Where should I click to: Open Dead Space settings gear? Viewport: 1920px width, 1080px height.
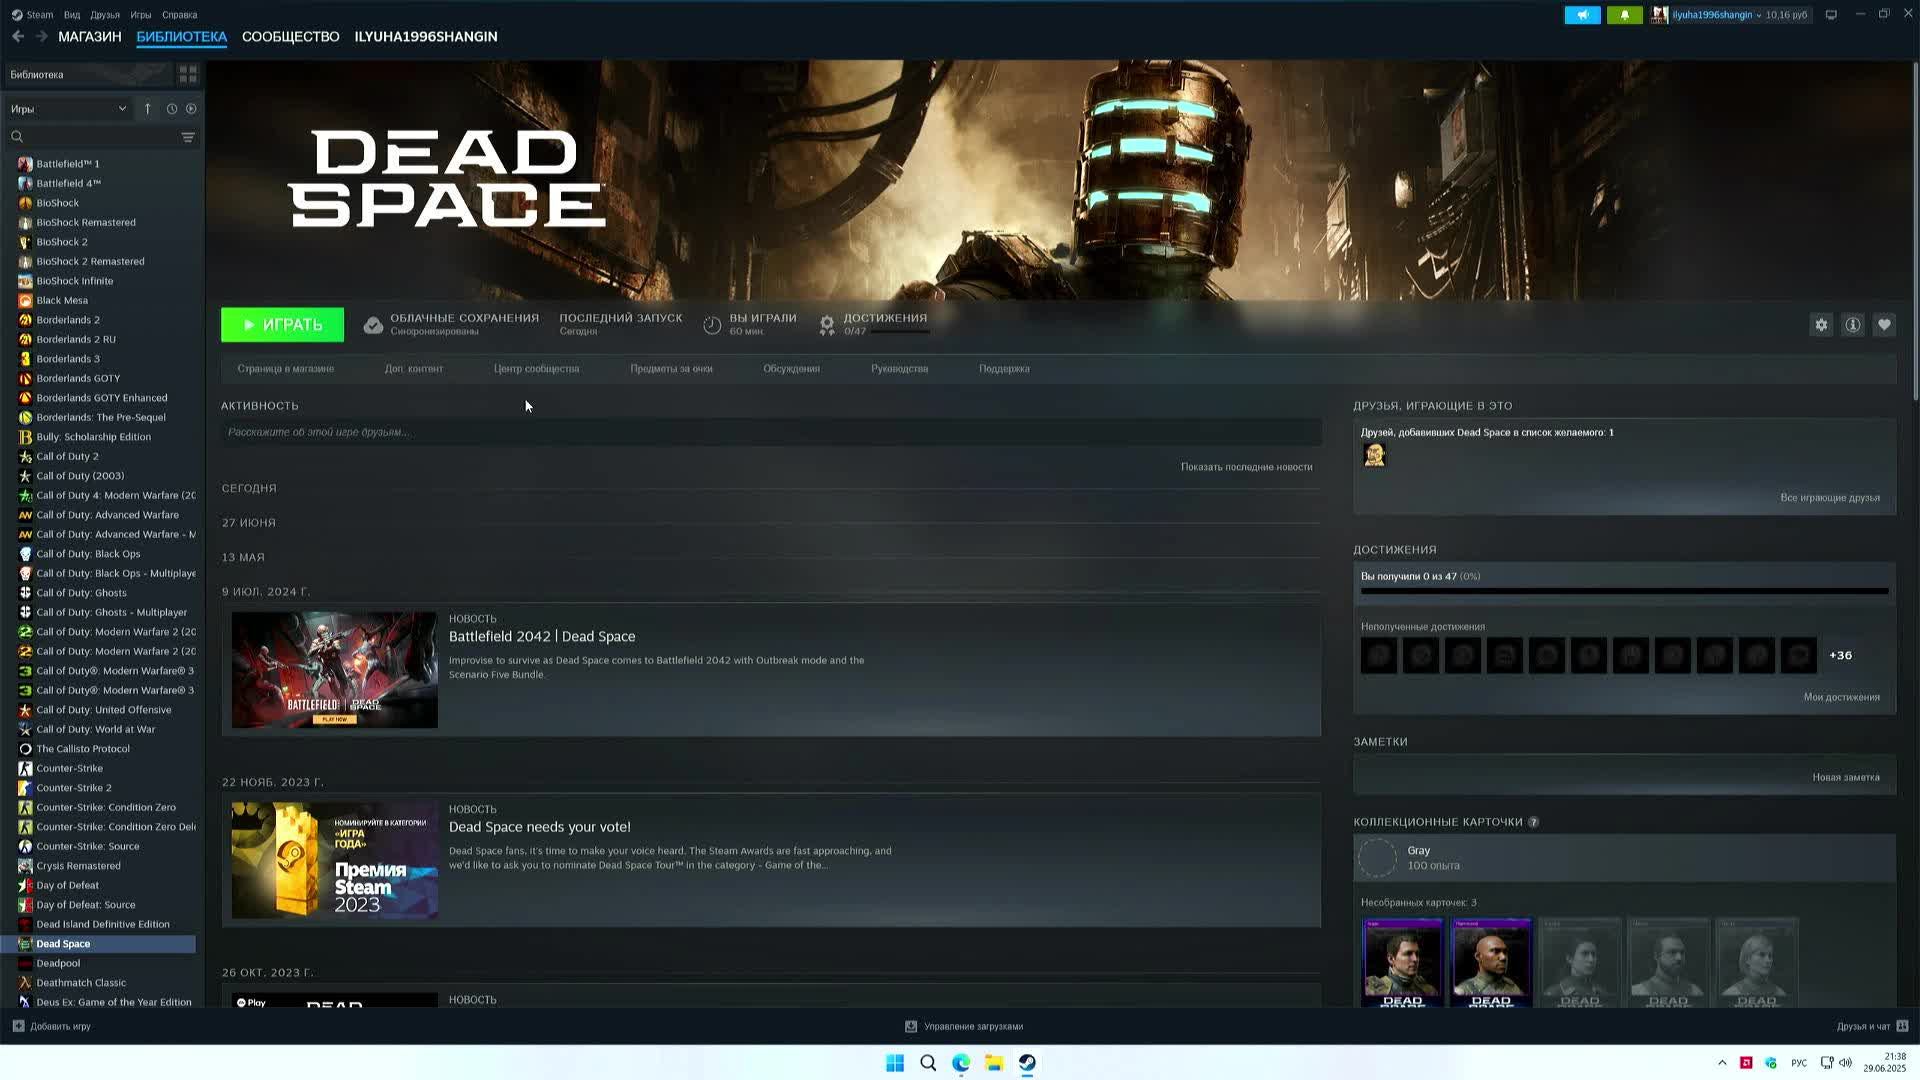tap(1821, 325)
